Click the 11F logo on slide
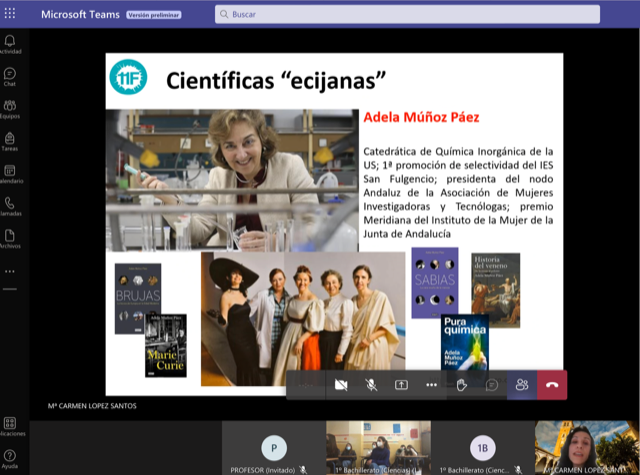Viewport: 640px width, 475px height. point(128,77)
